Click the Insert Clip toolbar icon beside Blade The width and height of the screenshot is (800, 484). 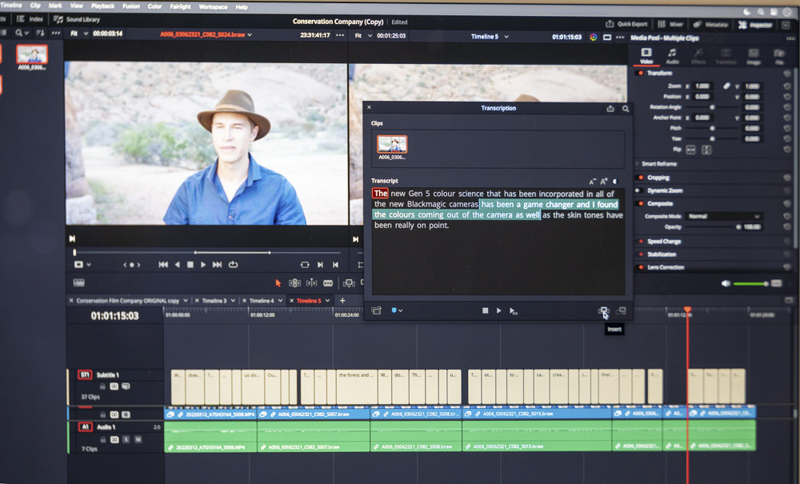point(349,283)
